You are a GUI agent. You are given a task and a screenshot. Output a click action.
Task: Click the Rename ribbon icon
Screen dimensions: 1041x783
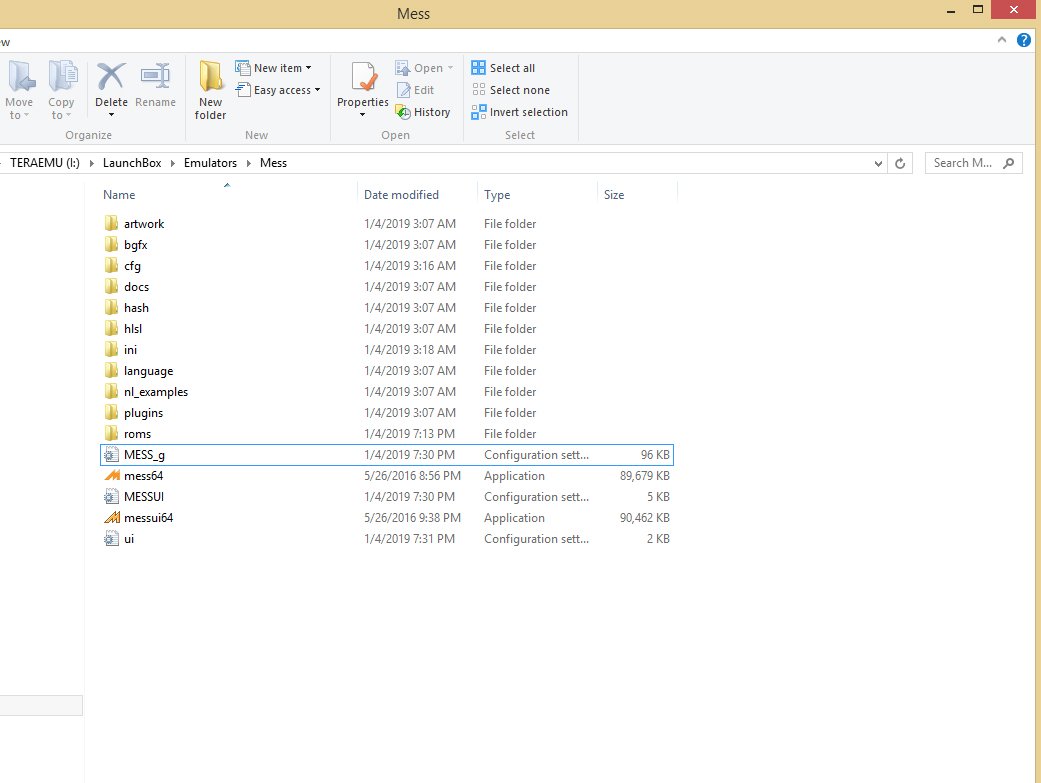pos(155,77)
